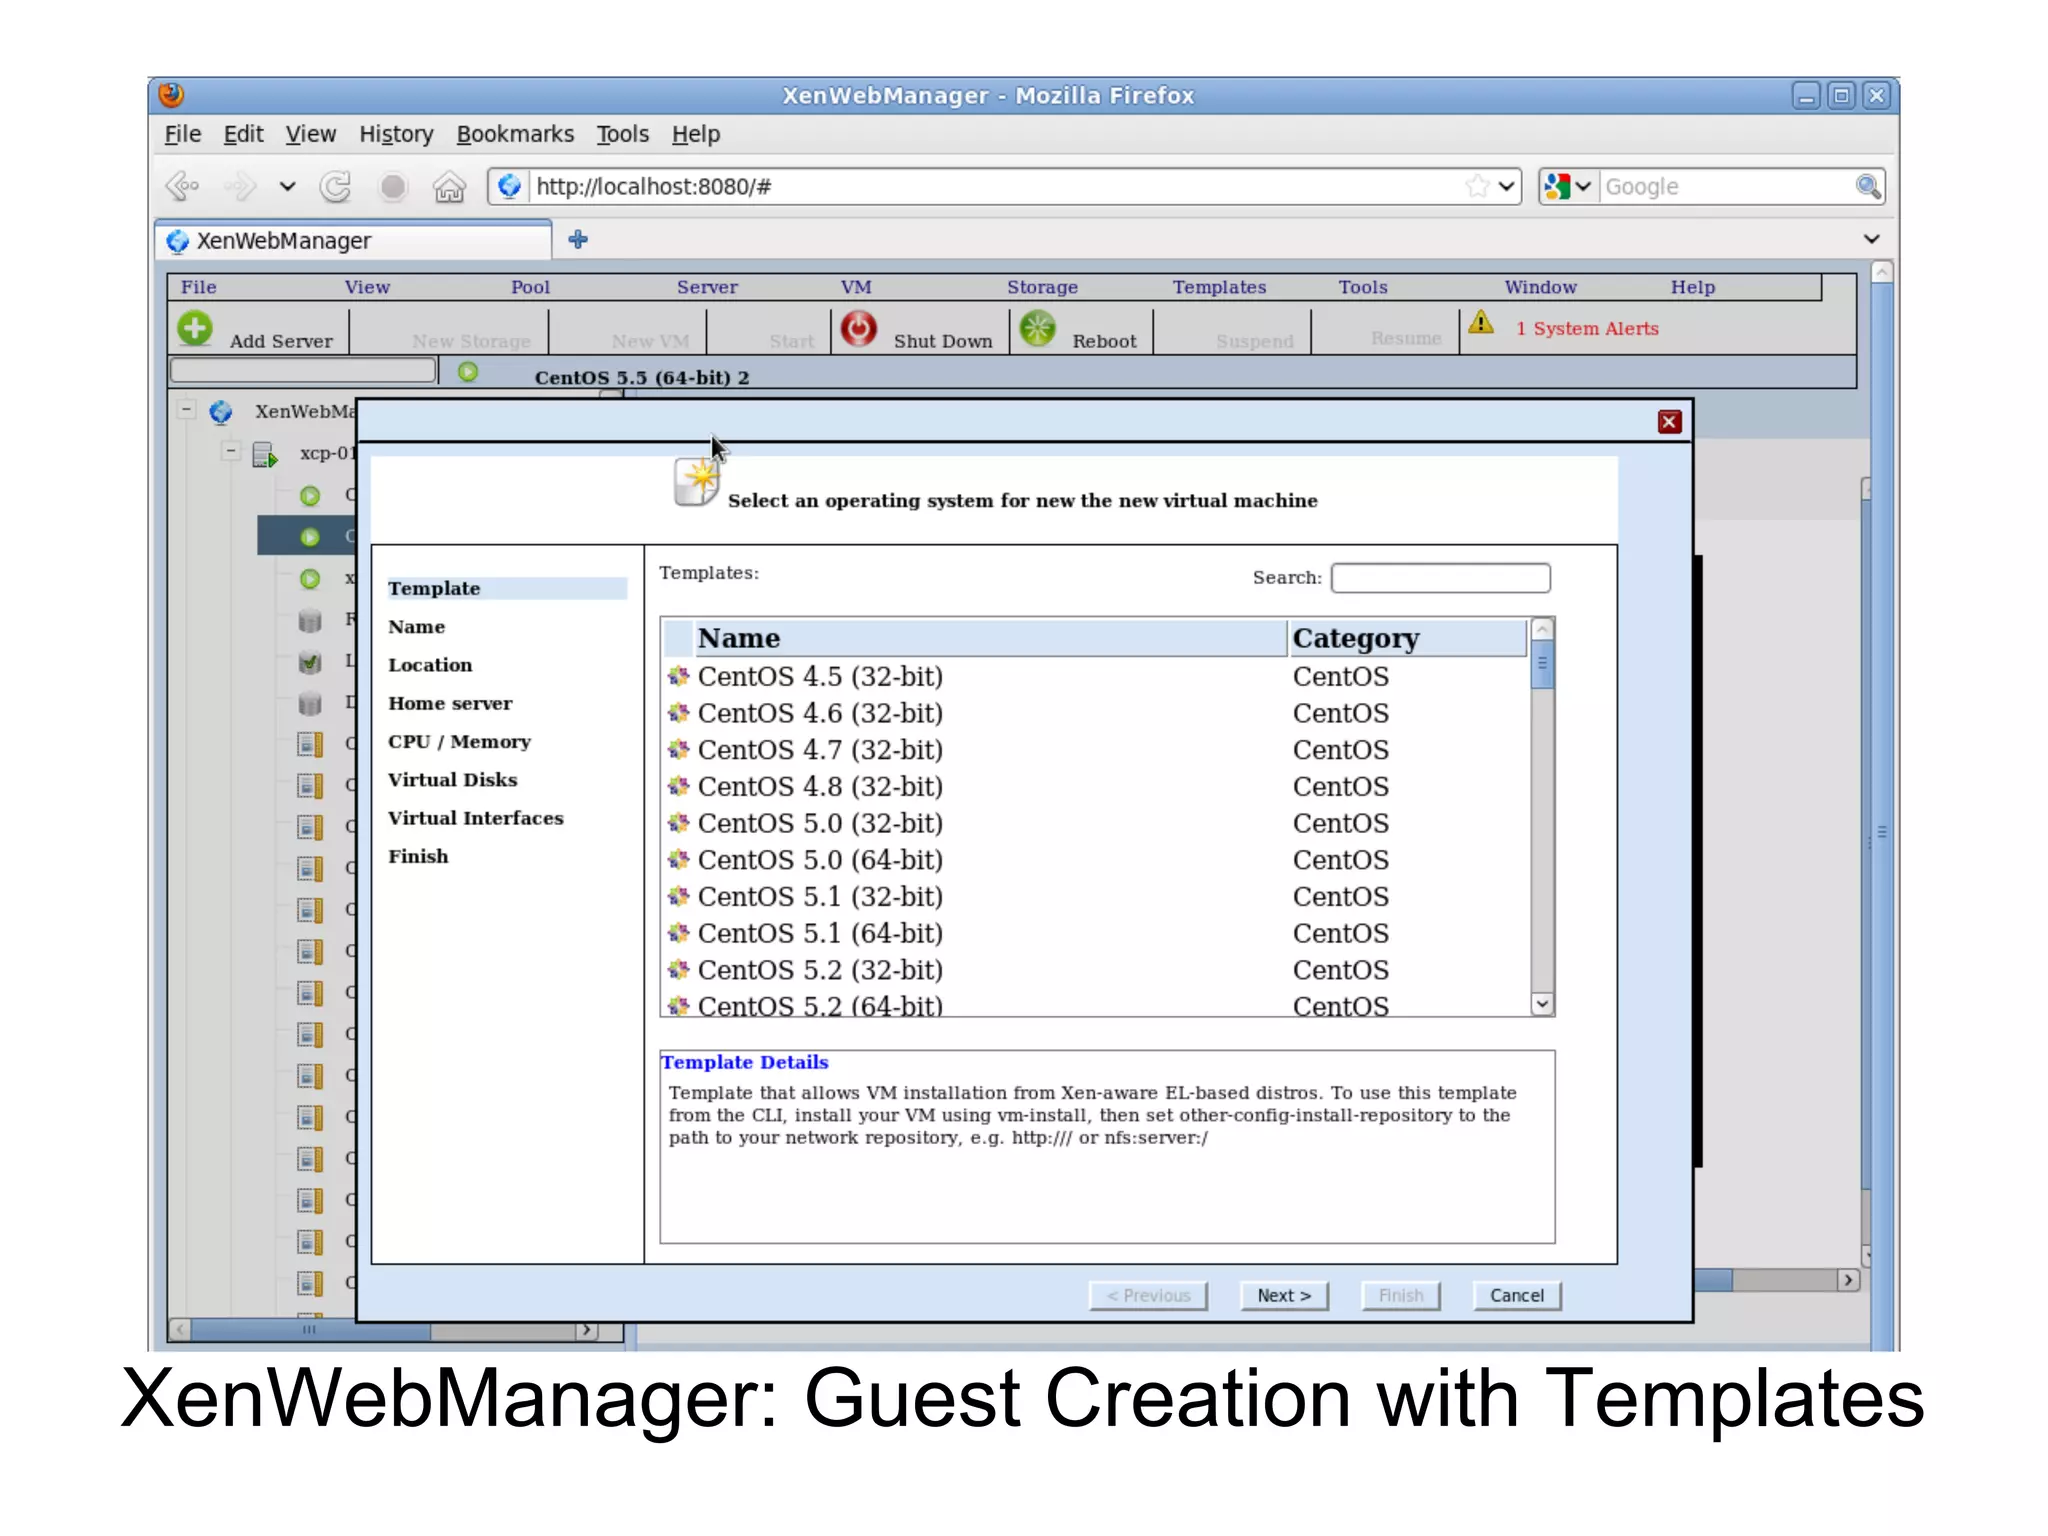The width and height of the screenshot is (2048, 1536).
Task: Click the CentOS 4.5 (32-bit) template icon
Action: (x=679, y=677)
